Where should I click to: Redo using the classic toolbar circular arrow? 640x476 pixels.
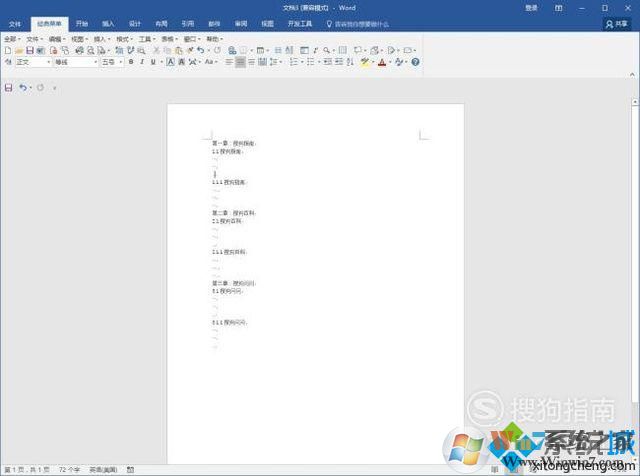coord(218,51)
